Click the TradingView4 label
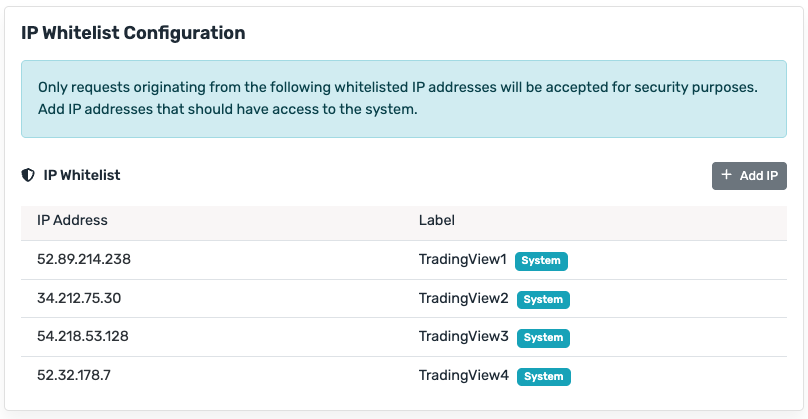Screen dimensions: 808x419 (x=464, y=376)
